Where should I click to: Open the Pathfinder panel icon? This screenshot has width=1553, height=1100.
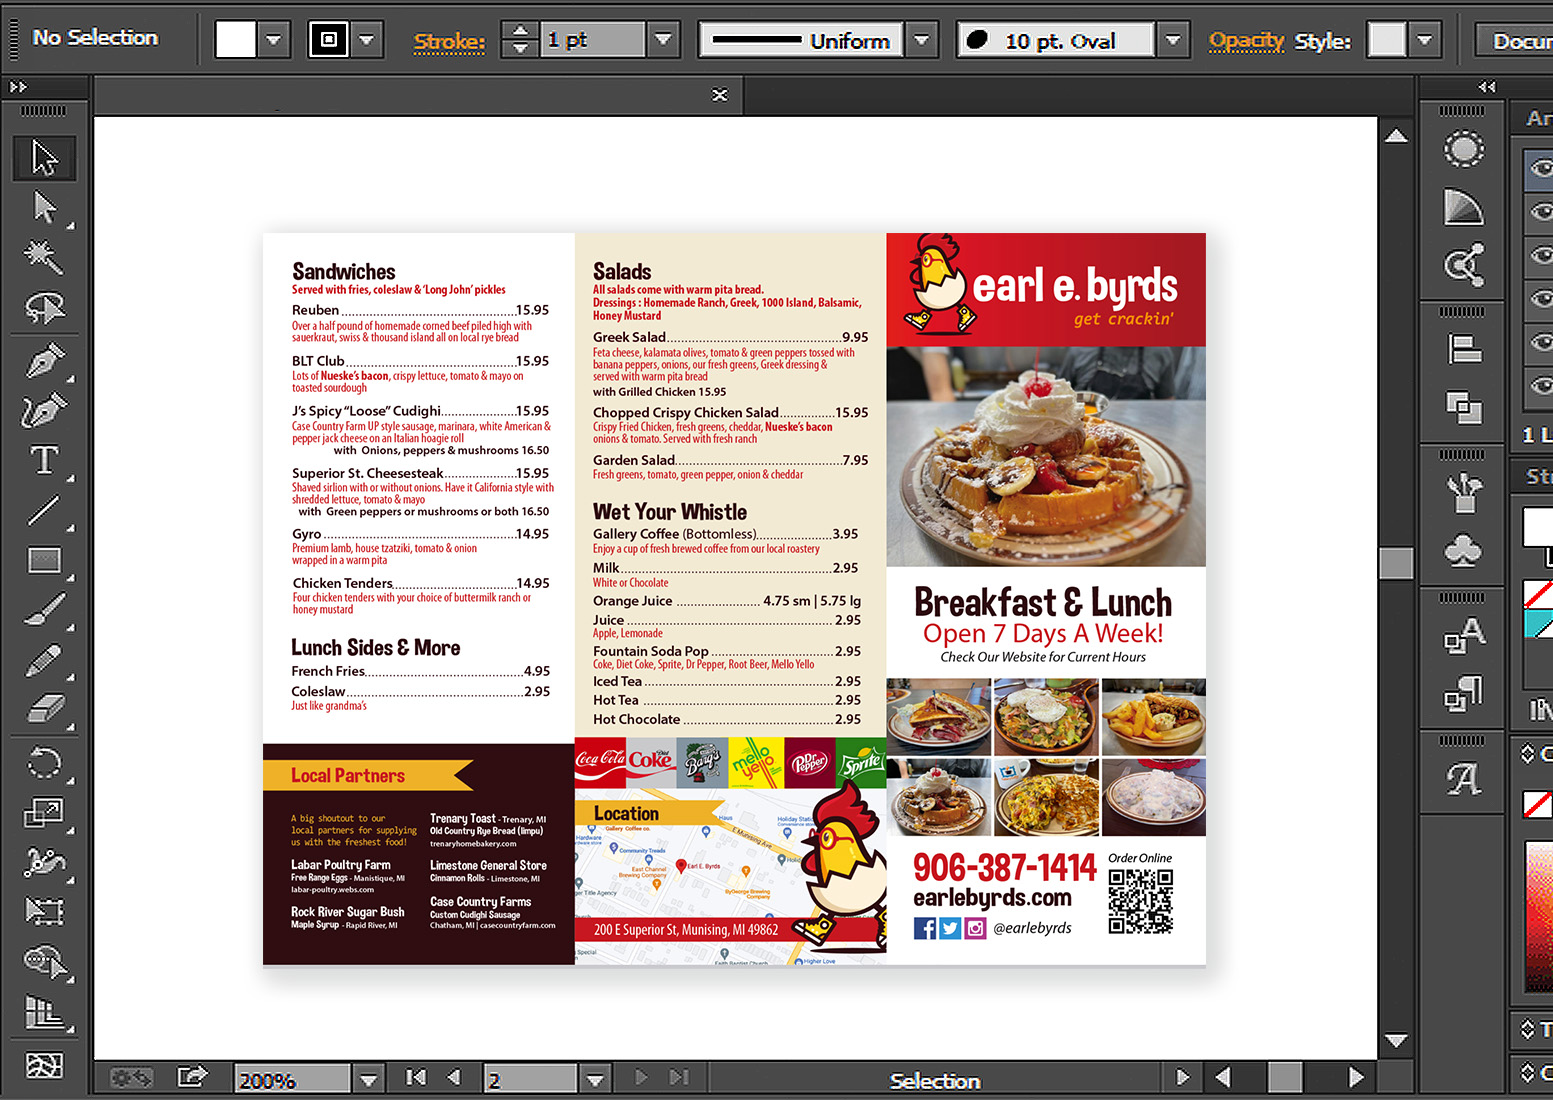[1464, 407]
